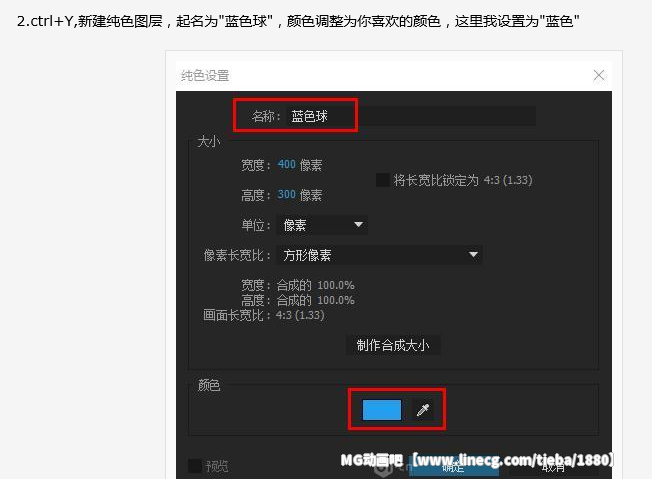Open the 像素长宽比 方形像素 dropdown

coord(379,255)
